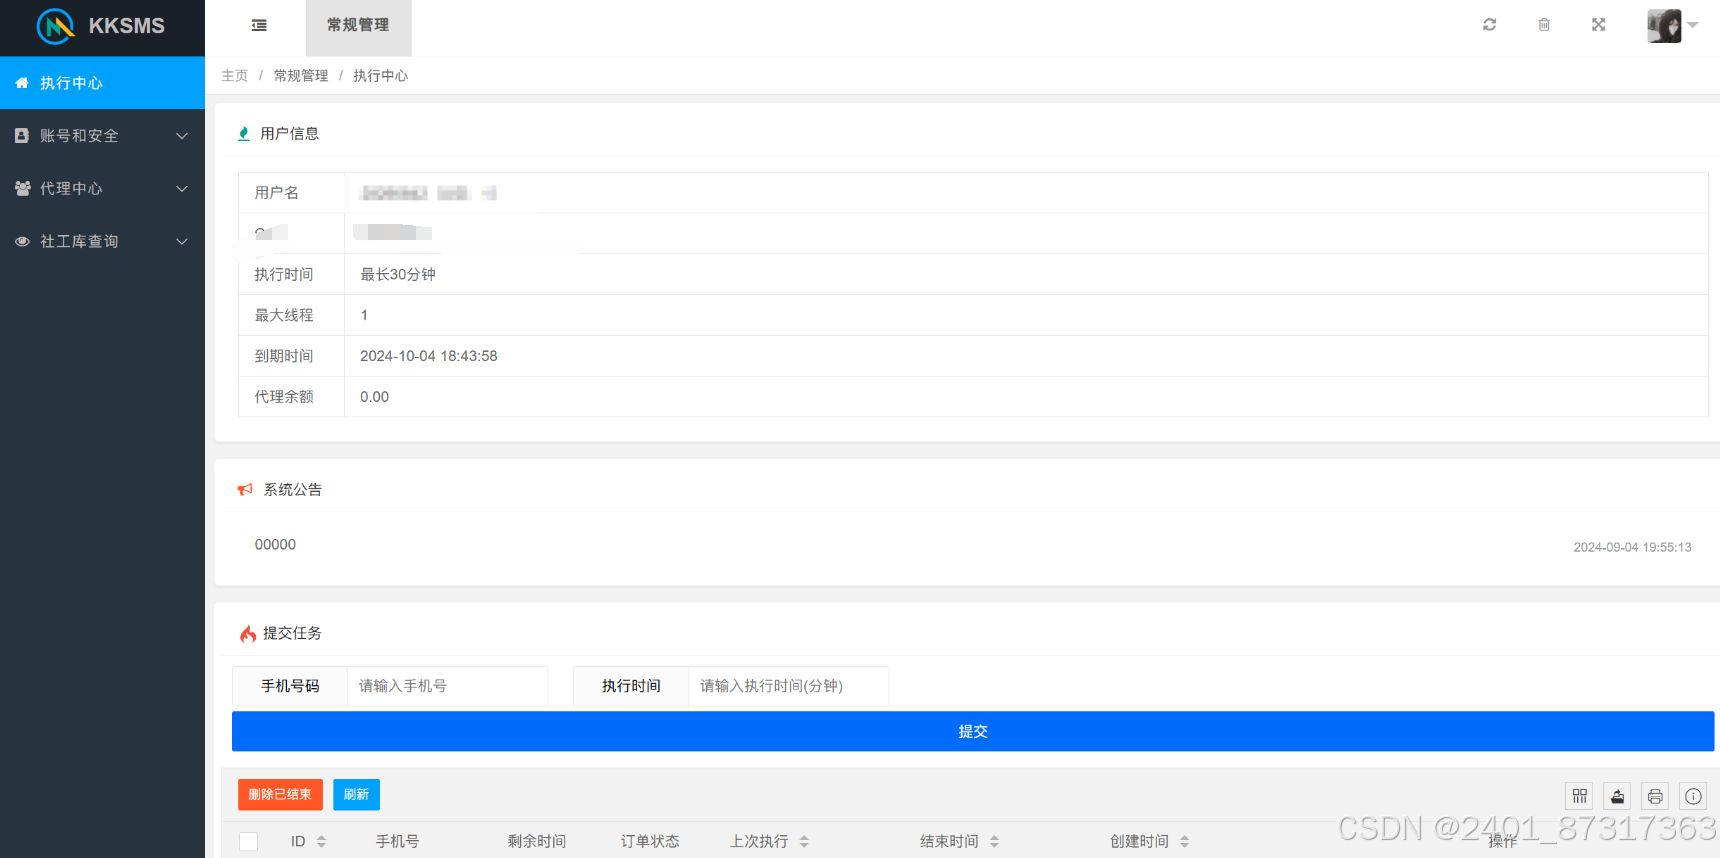Expand the 社工库查询 sidebar menu
The image size is (1720, 858).
(x=102, y=242)
